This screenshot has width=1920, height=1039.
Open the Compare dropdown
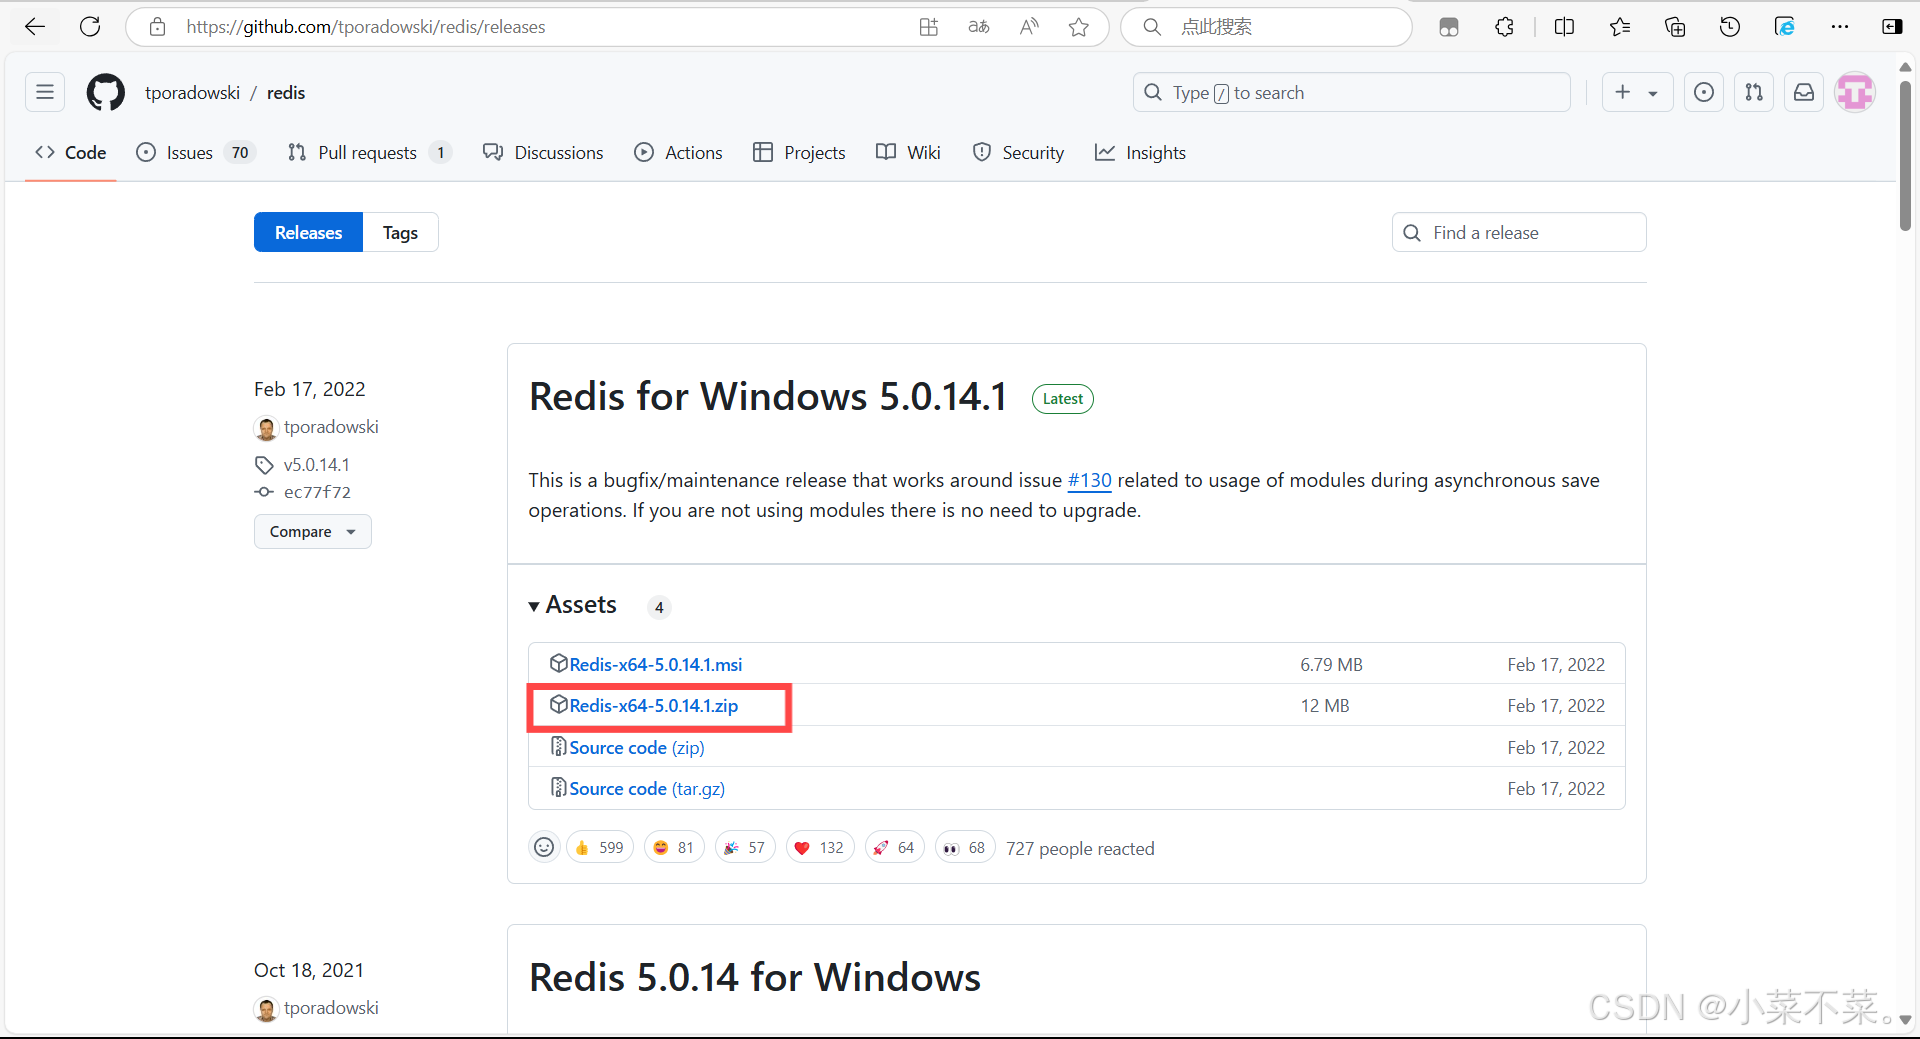coord(313,532)
